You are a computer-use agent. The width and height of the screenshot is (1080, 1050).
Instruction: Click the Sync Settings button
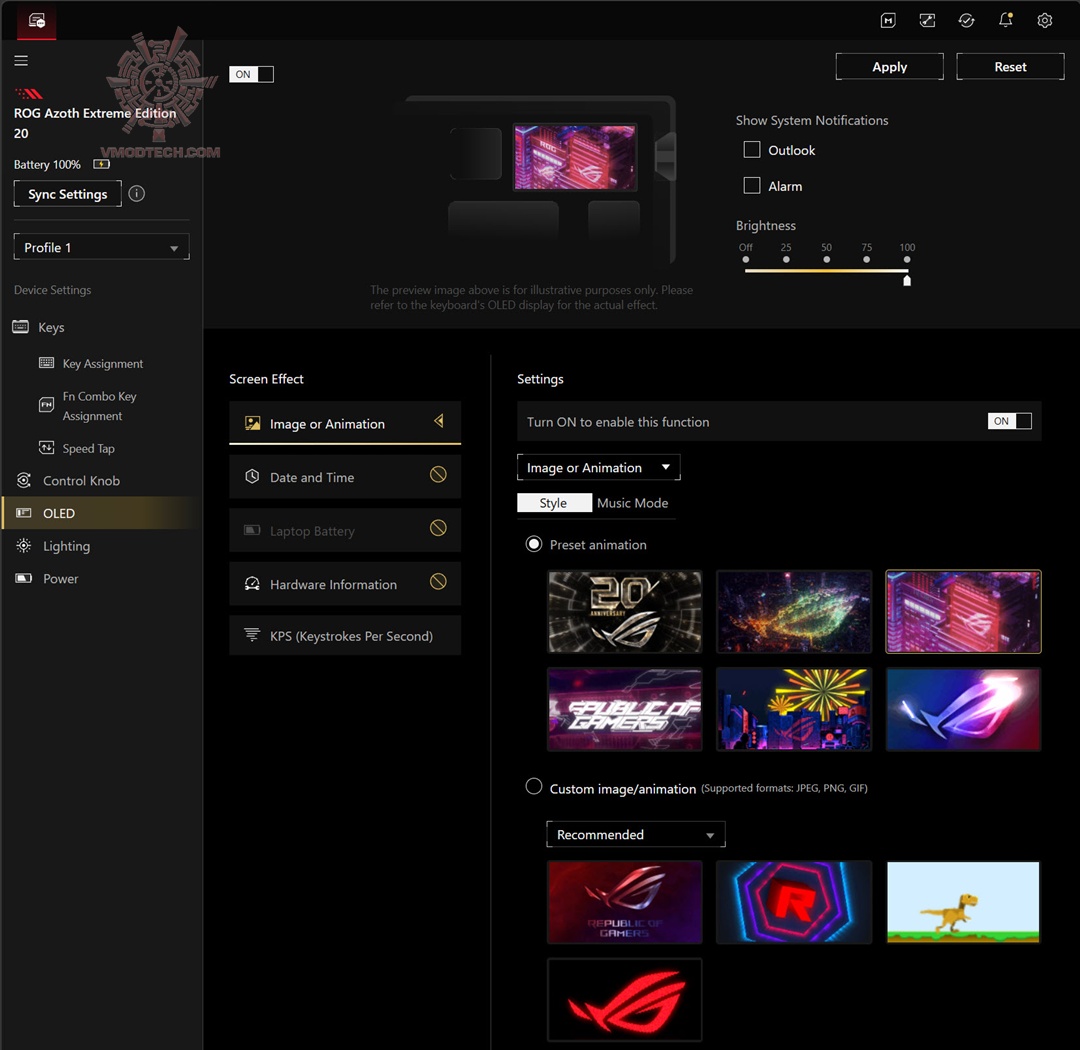pyautogui.click(x=68, y=194)
